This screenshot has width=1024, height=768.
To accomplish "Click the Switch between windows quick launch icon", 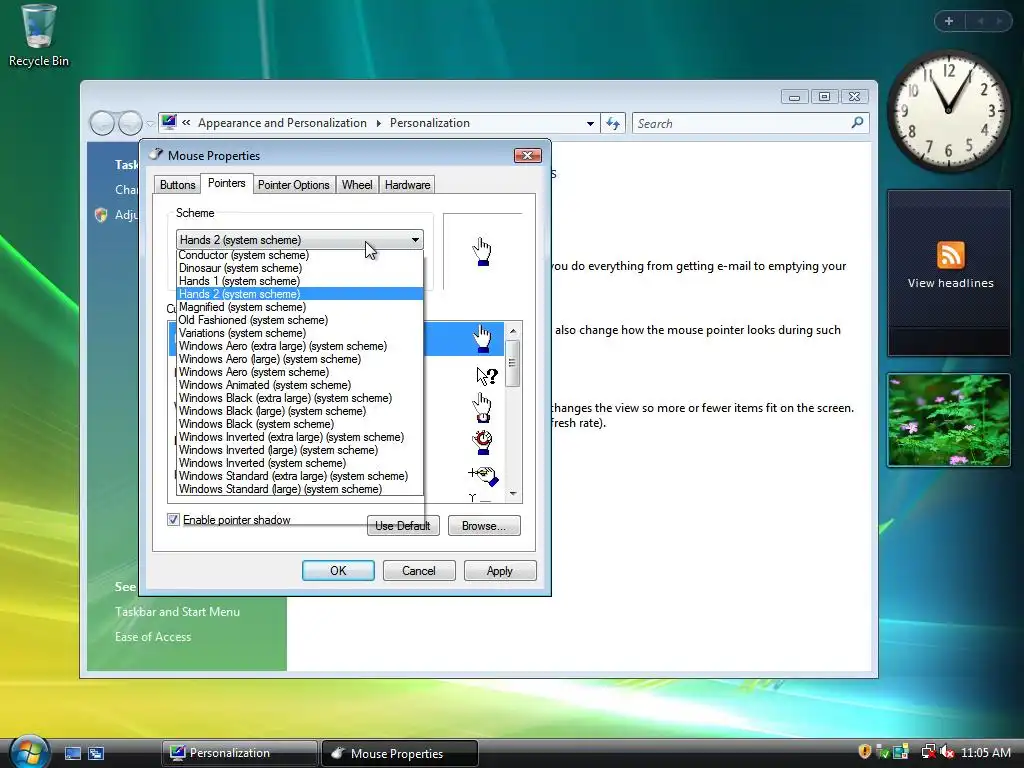I will (x=96, y=753).
